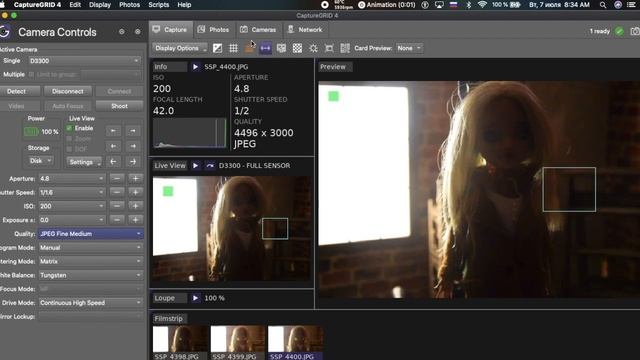Open the Aperture 4.8 dropdown
Viewport: 640px width, 360px height.
[72, 178]
